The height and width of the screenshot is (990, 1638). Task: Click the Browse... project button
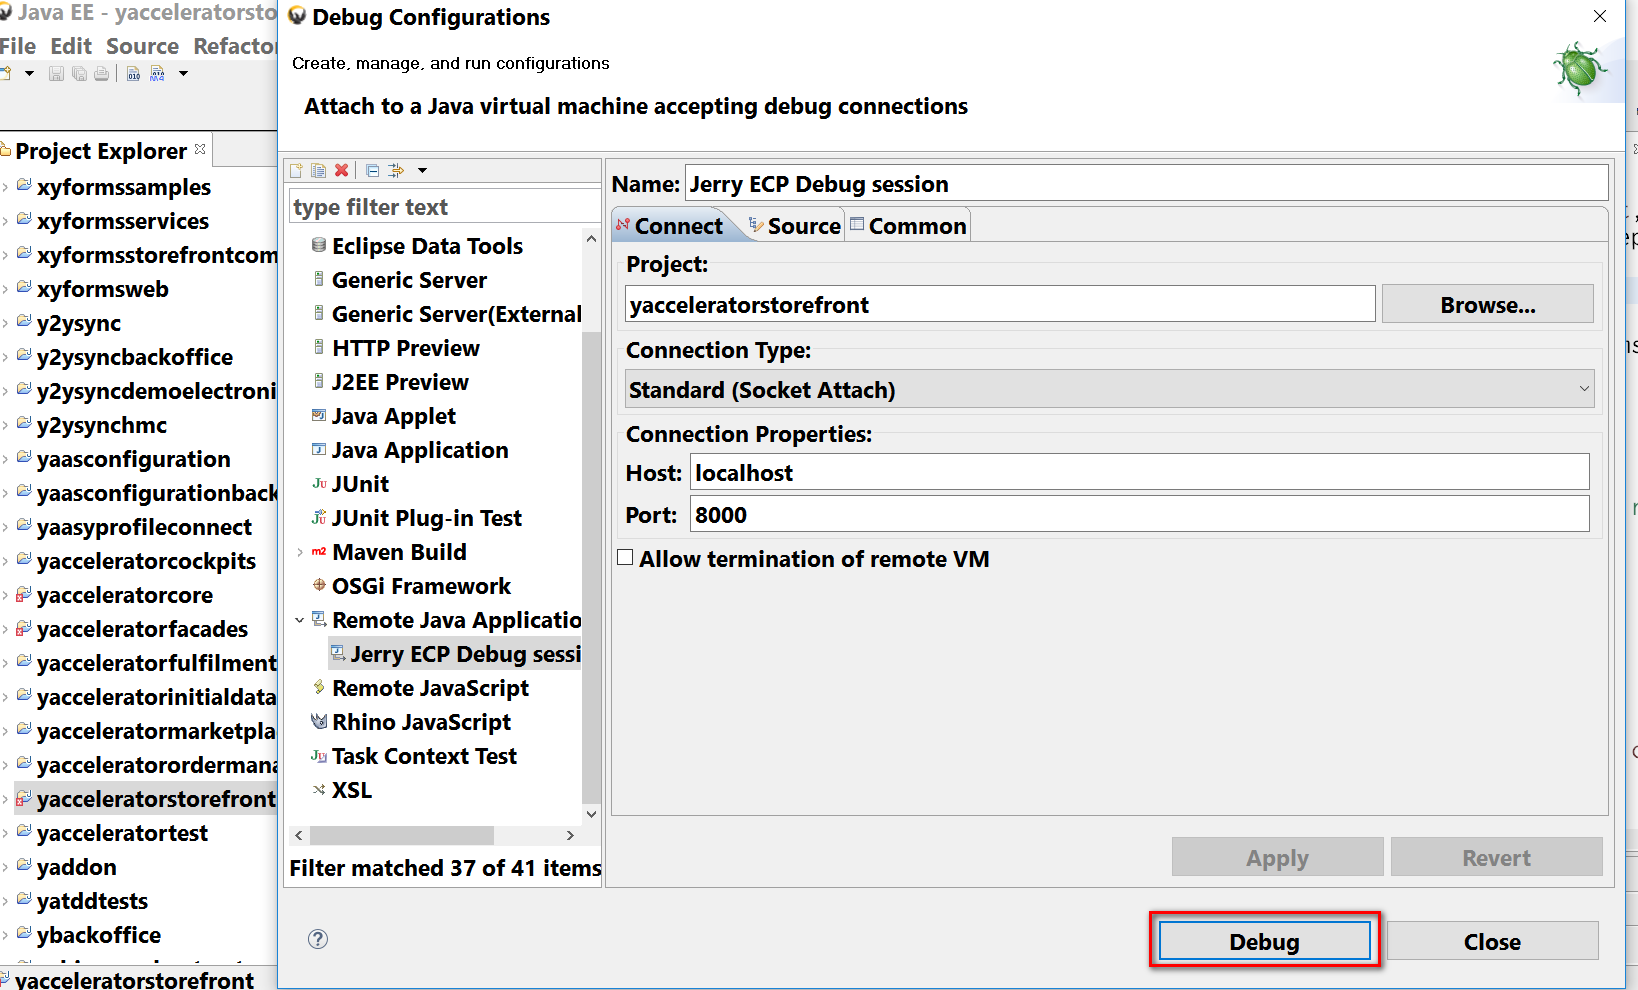point(1487,305)
